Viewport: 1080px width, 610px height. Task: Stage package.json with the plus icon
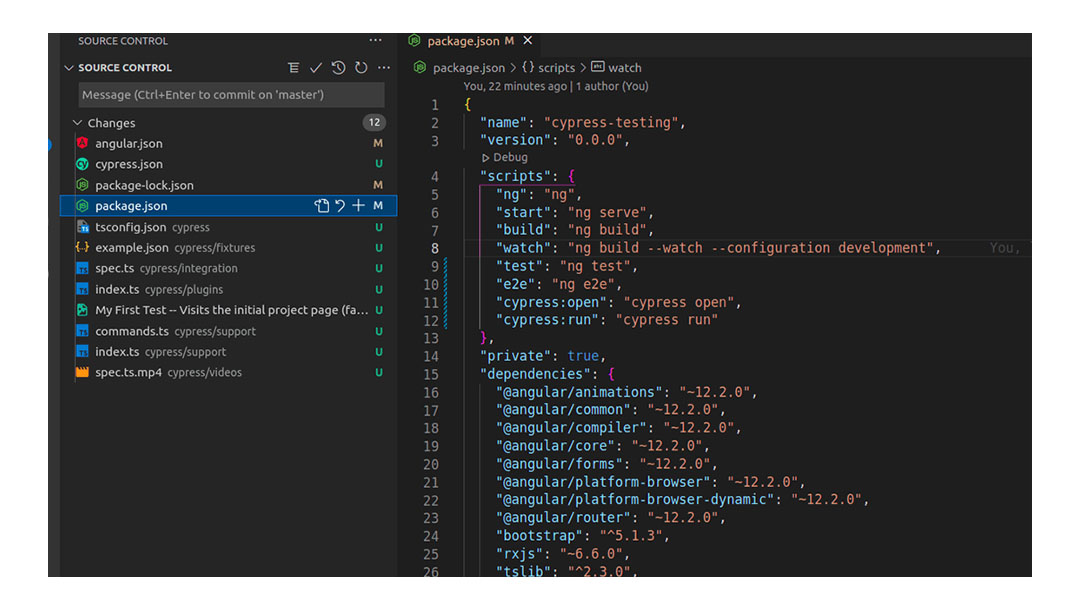pyautogui.click(x=358, y=206)
